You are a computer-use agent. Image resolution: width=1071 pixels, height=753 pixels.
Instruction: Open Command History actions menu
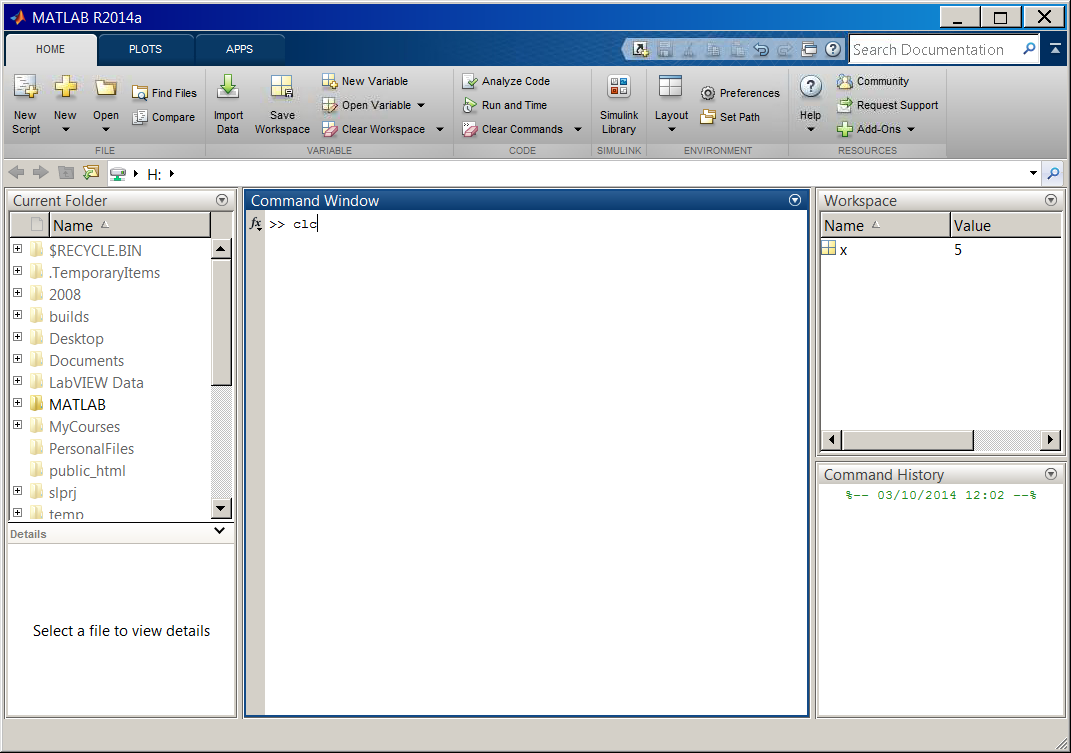pyautogui.click(x=1051, y=474)
